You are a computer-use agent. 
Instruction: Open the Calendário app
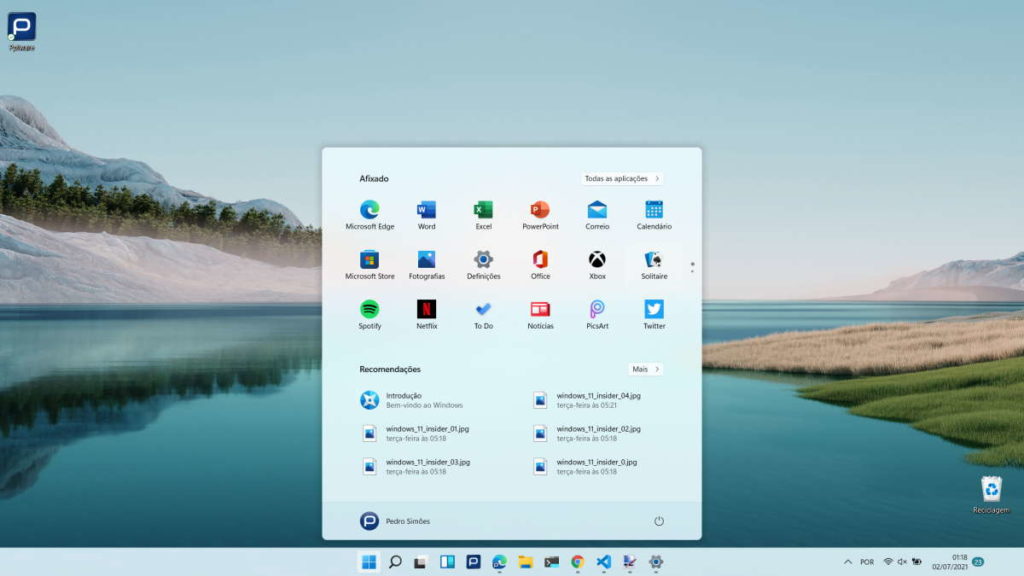652,208
